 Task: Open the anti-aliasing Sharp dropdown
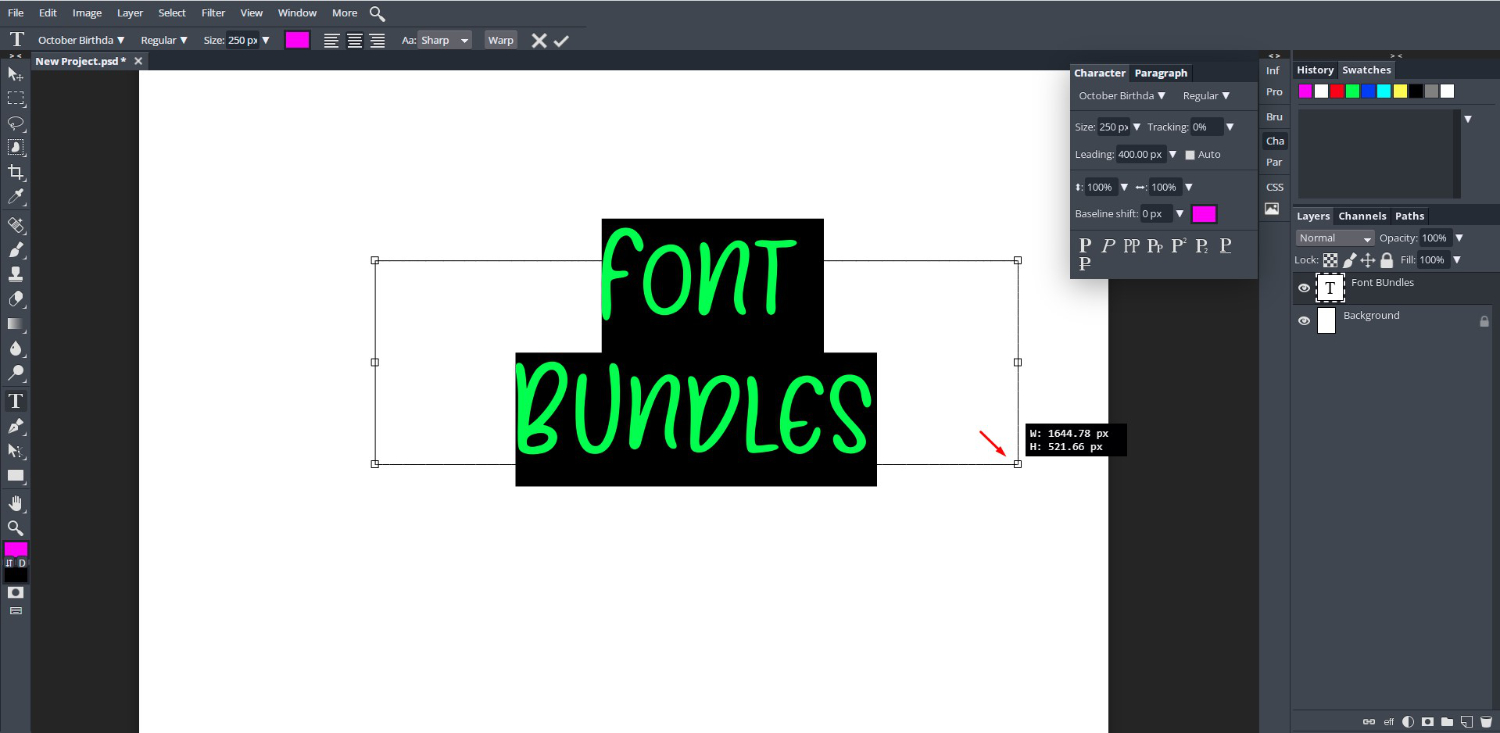445,40
